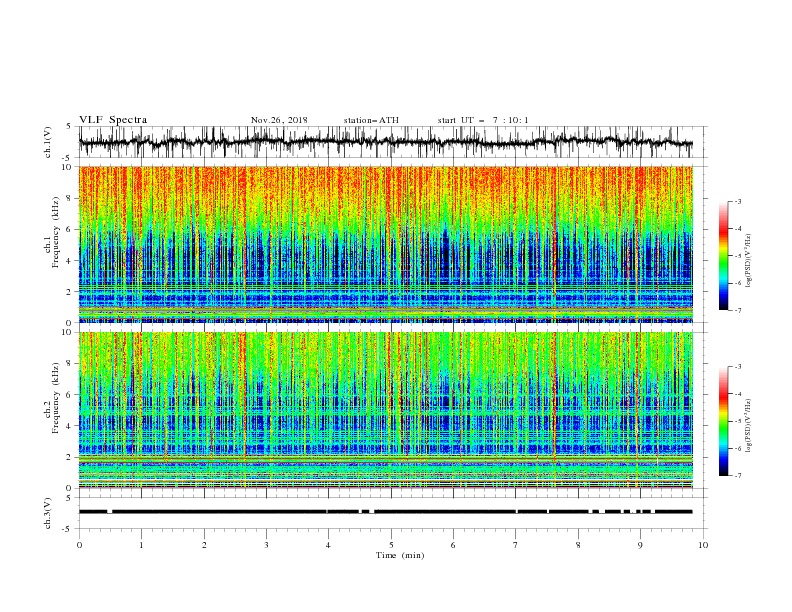
Task: Click the "station=ATH" header label
Action: coord(371,120)
